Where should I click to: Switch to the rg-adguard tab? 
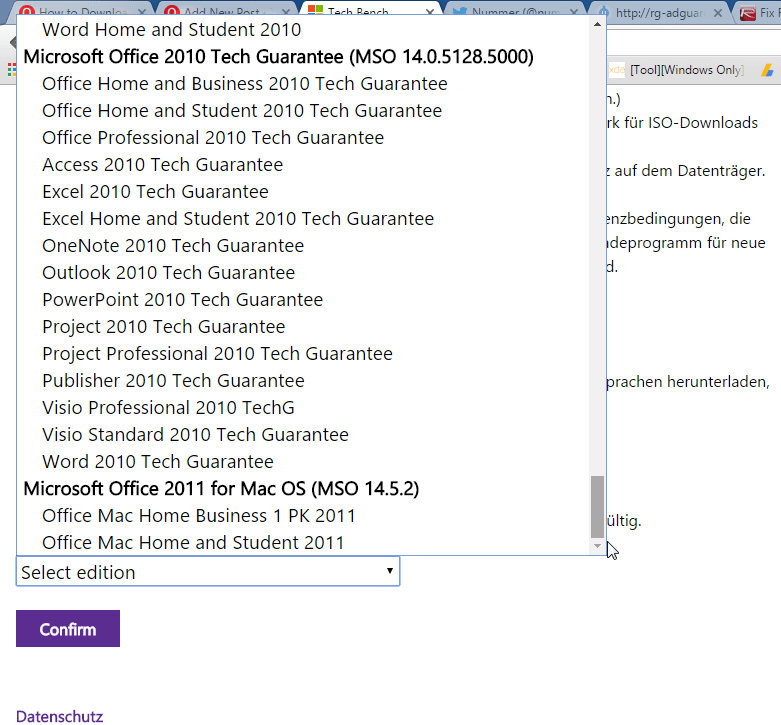[658, 12]
